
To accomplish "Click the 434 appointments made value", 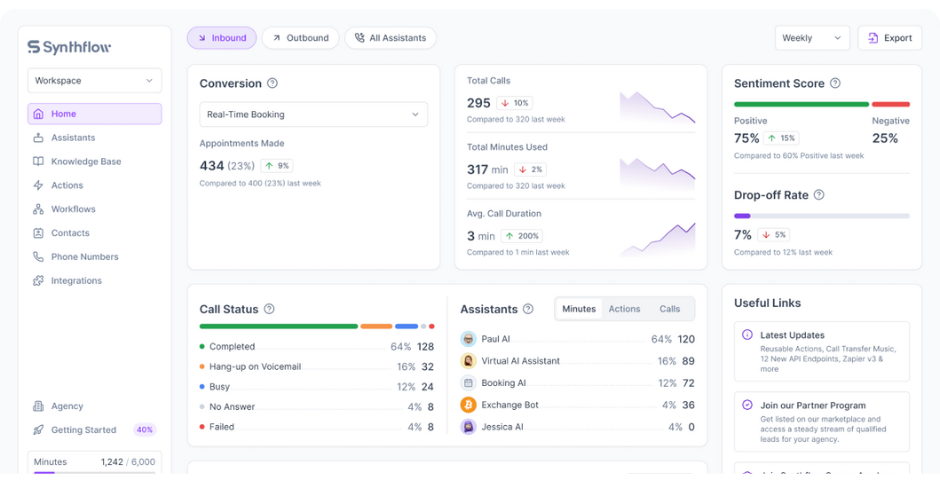I will (212, 166).
